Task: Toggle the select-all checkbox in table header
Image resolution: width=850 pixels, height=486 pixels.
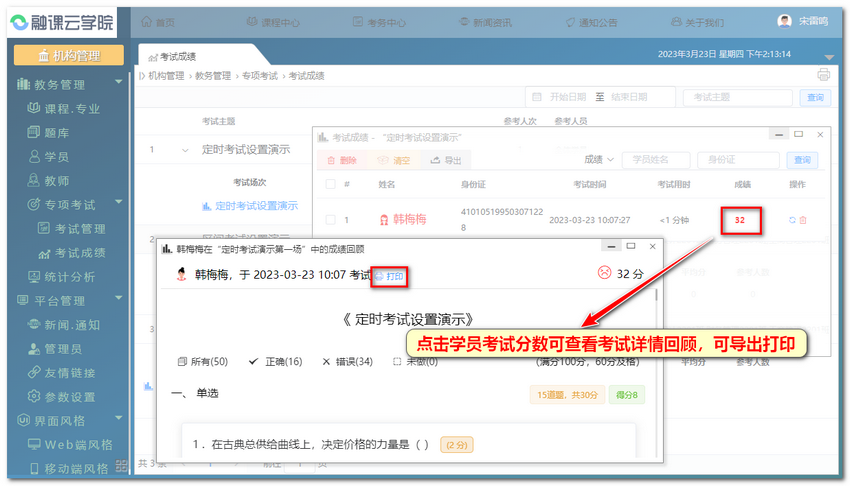Action: (x=330, y=184)
